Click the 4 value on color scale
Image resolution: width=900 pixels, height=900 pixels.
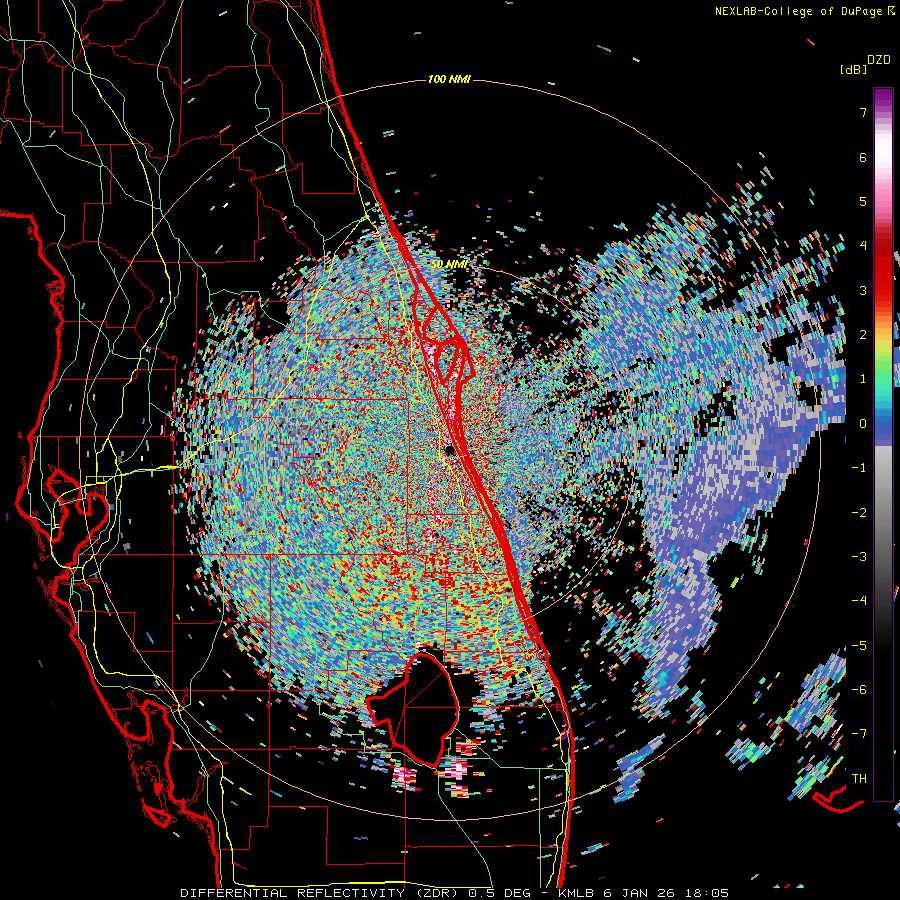[x=863, y=246]
